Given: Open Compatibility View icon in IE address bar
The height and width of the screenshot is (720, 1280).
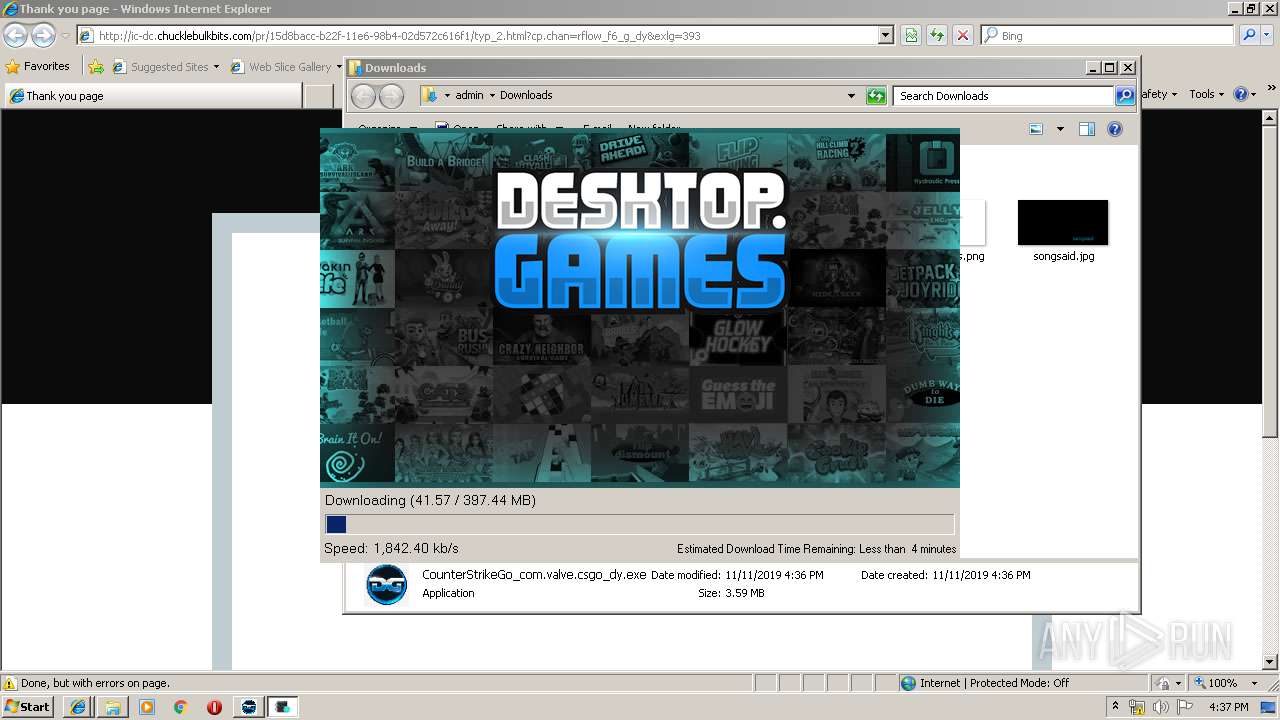Looking at the screenshot, I should pyautogui.click(x=911, y=35).
